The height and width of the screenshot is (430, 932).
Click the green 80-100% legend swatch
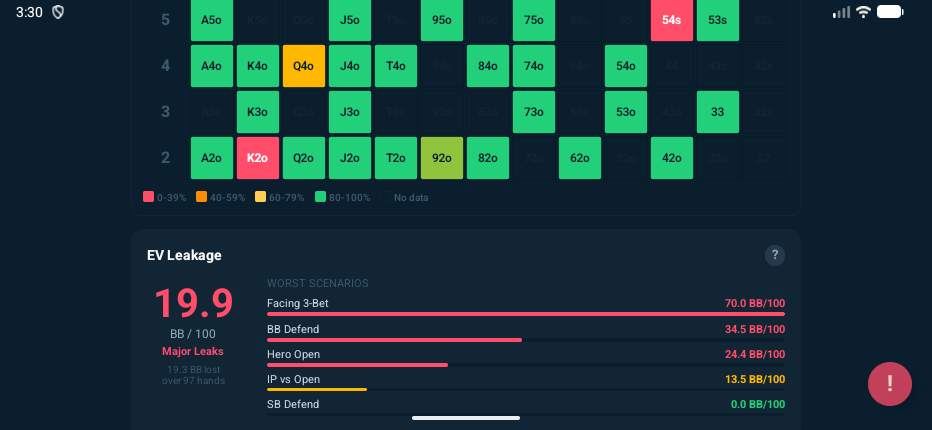(320, 197)
